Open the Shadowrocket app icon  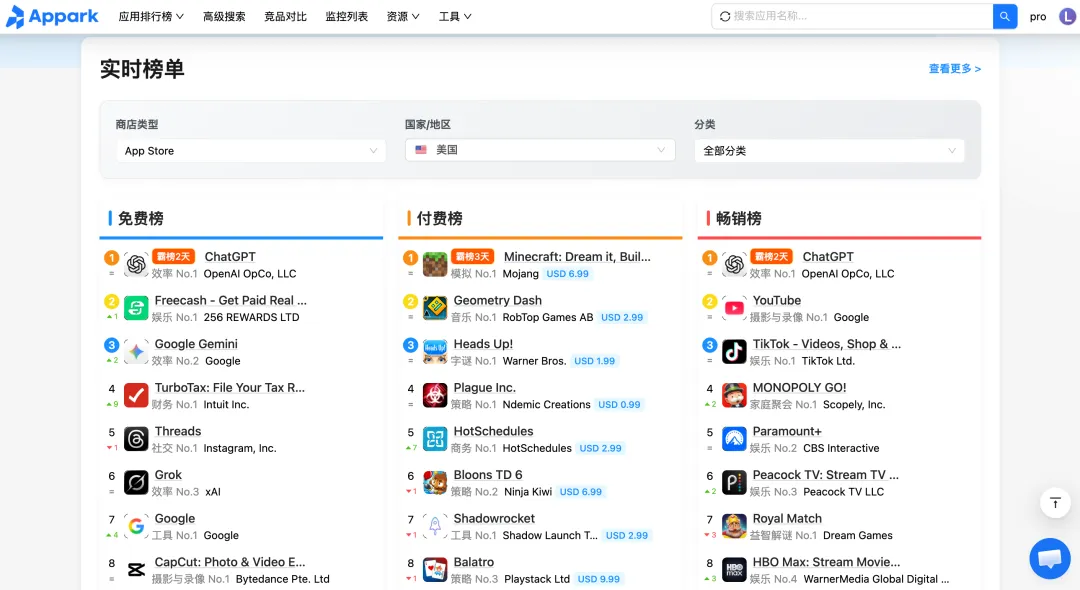pos(435,526)
